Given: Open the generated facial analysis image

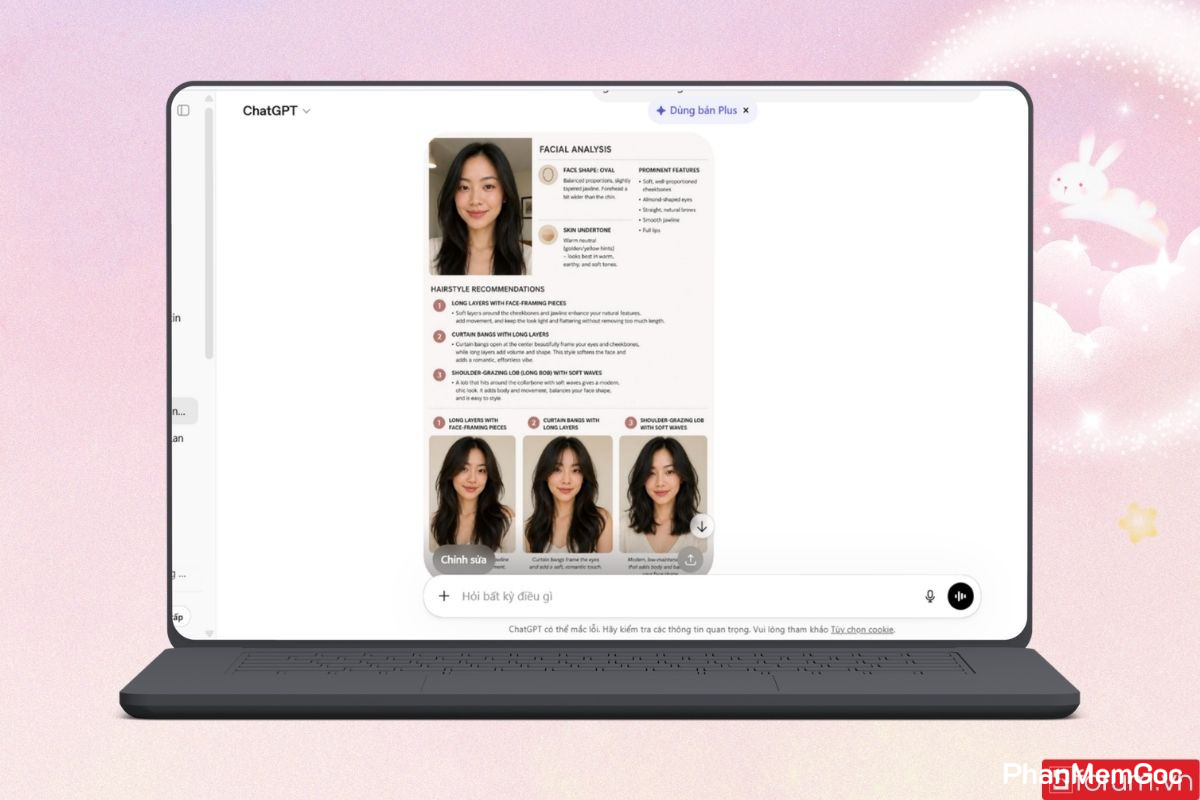Looking at the screenshot, I should coord(568,355).
